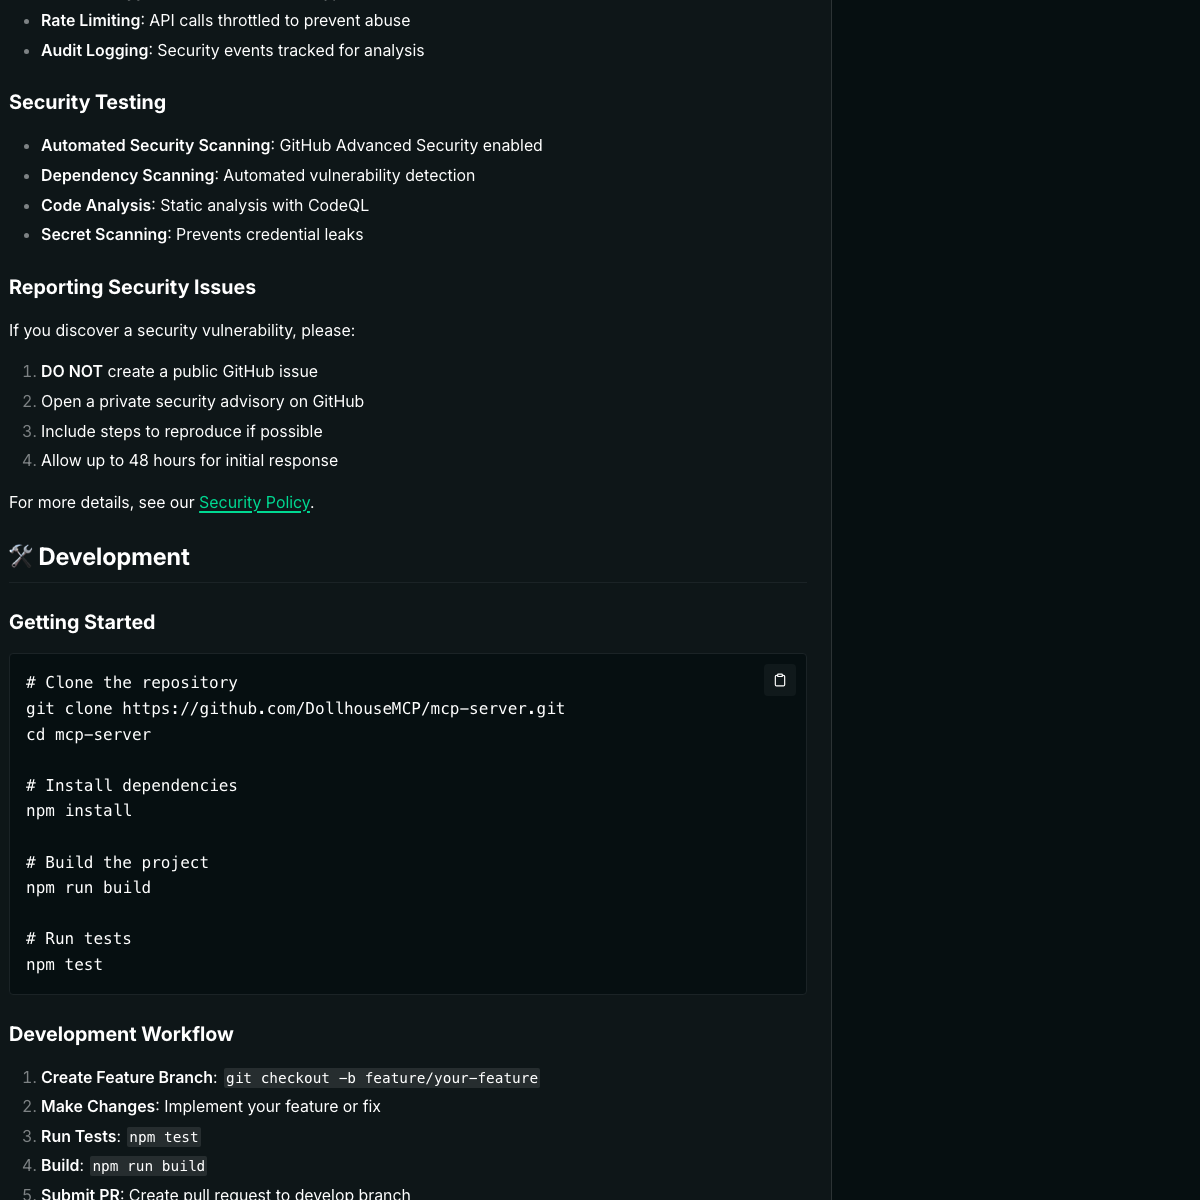
Task: Click the 'Secret Scanning' bold label
Action: click(104, 234)
